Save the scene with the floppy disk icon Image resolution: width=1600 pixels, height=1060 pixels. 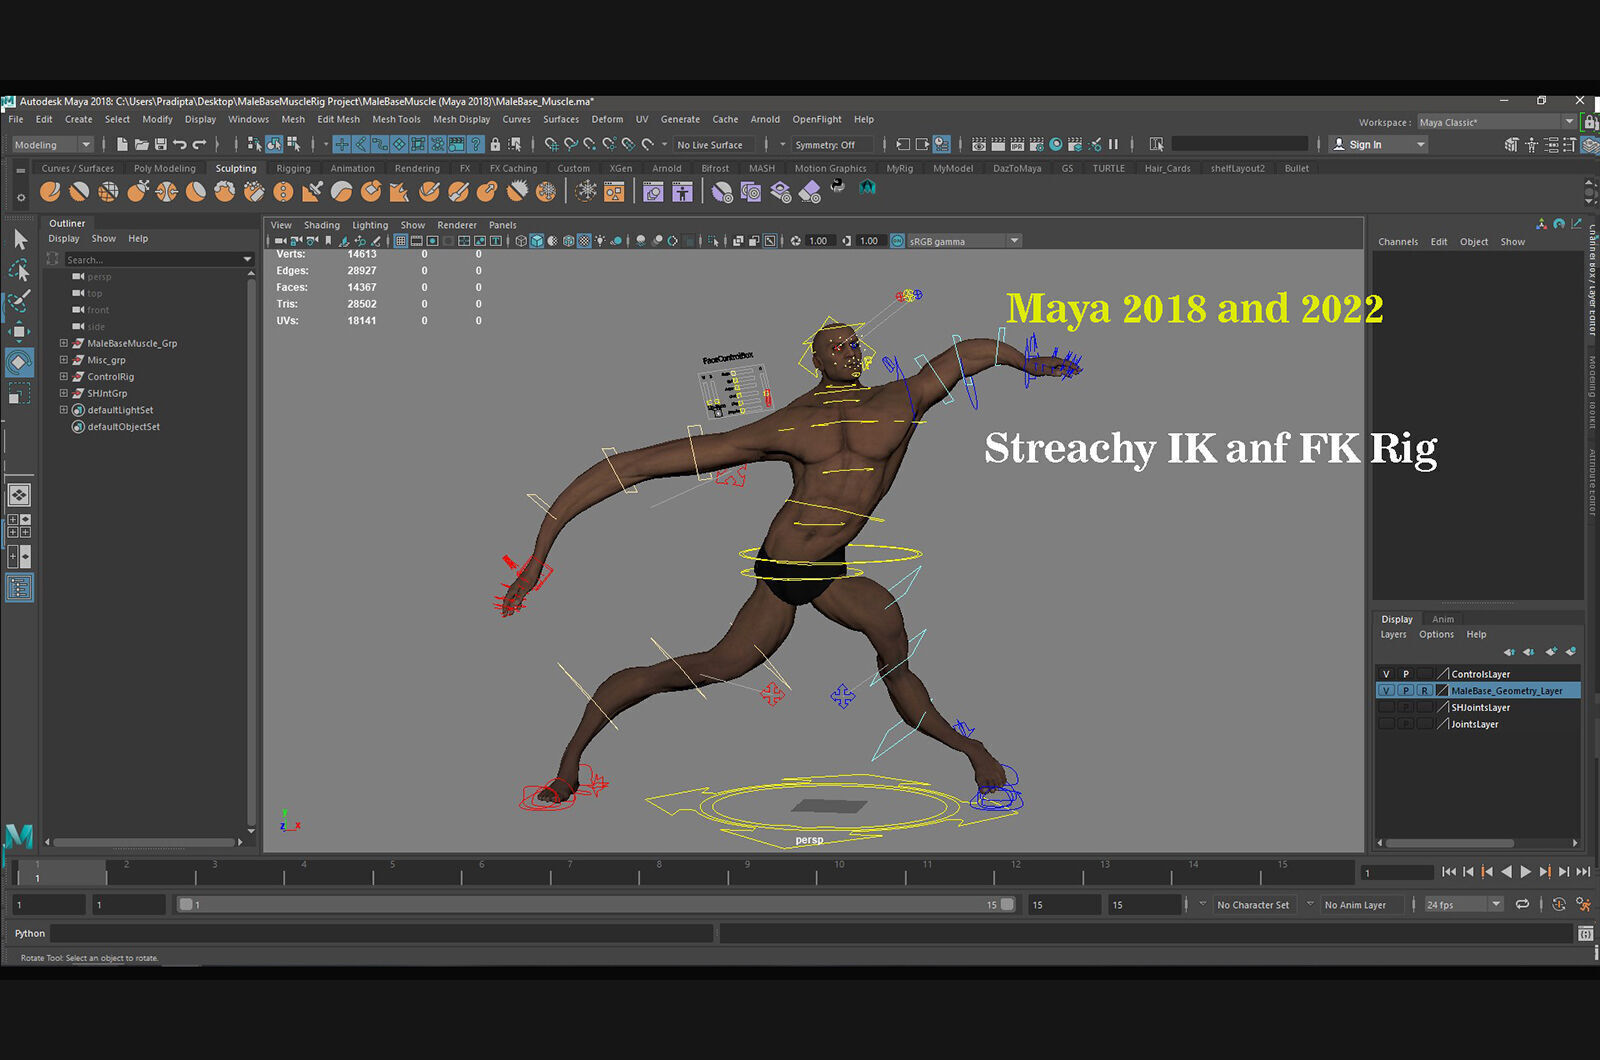(x=160, y=145)
